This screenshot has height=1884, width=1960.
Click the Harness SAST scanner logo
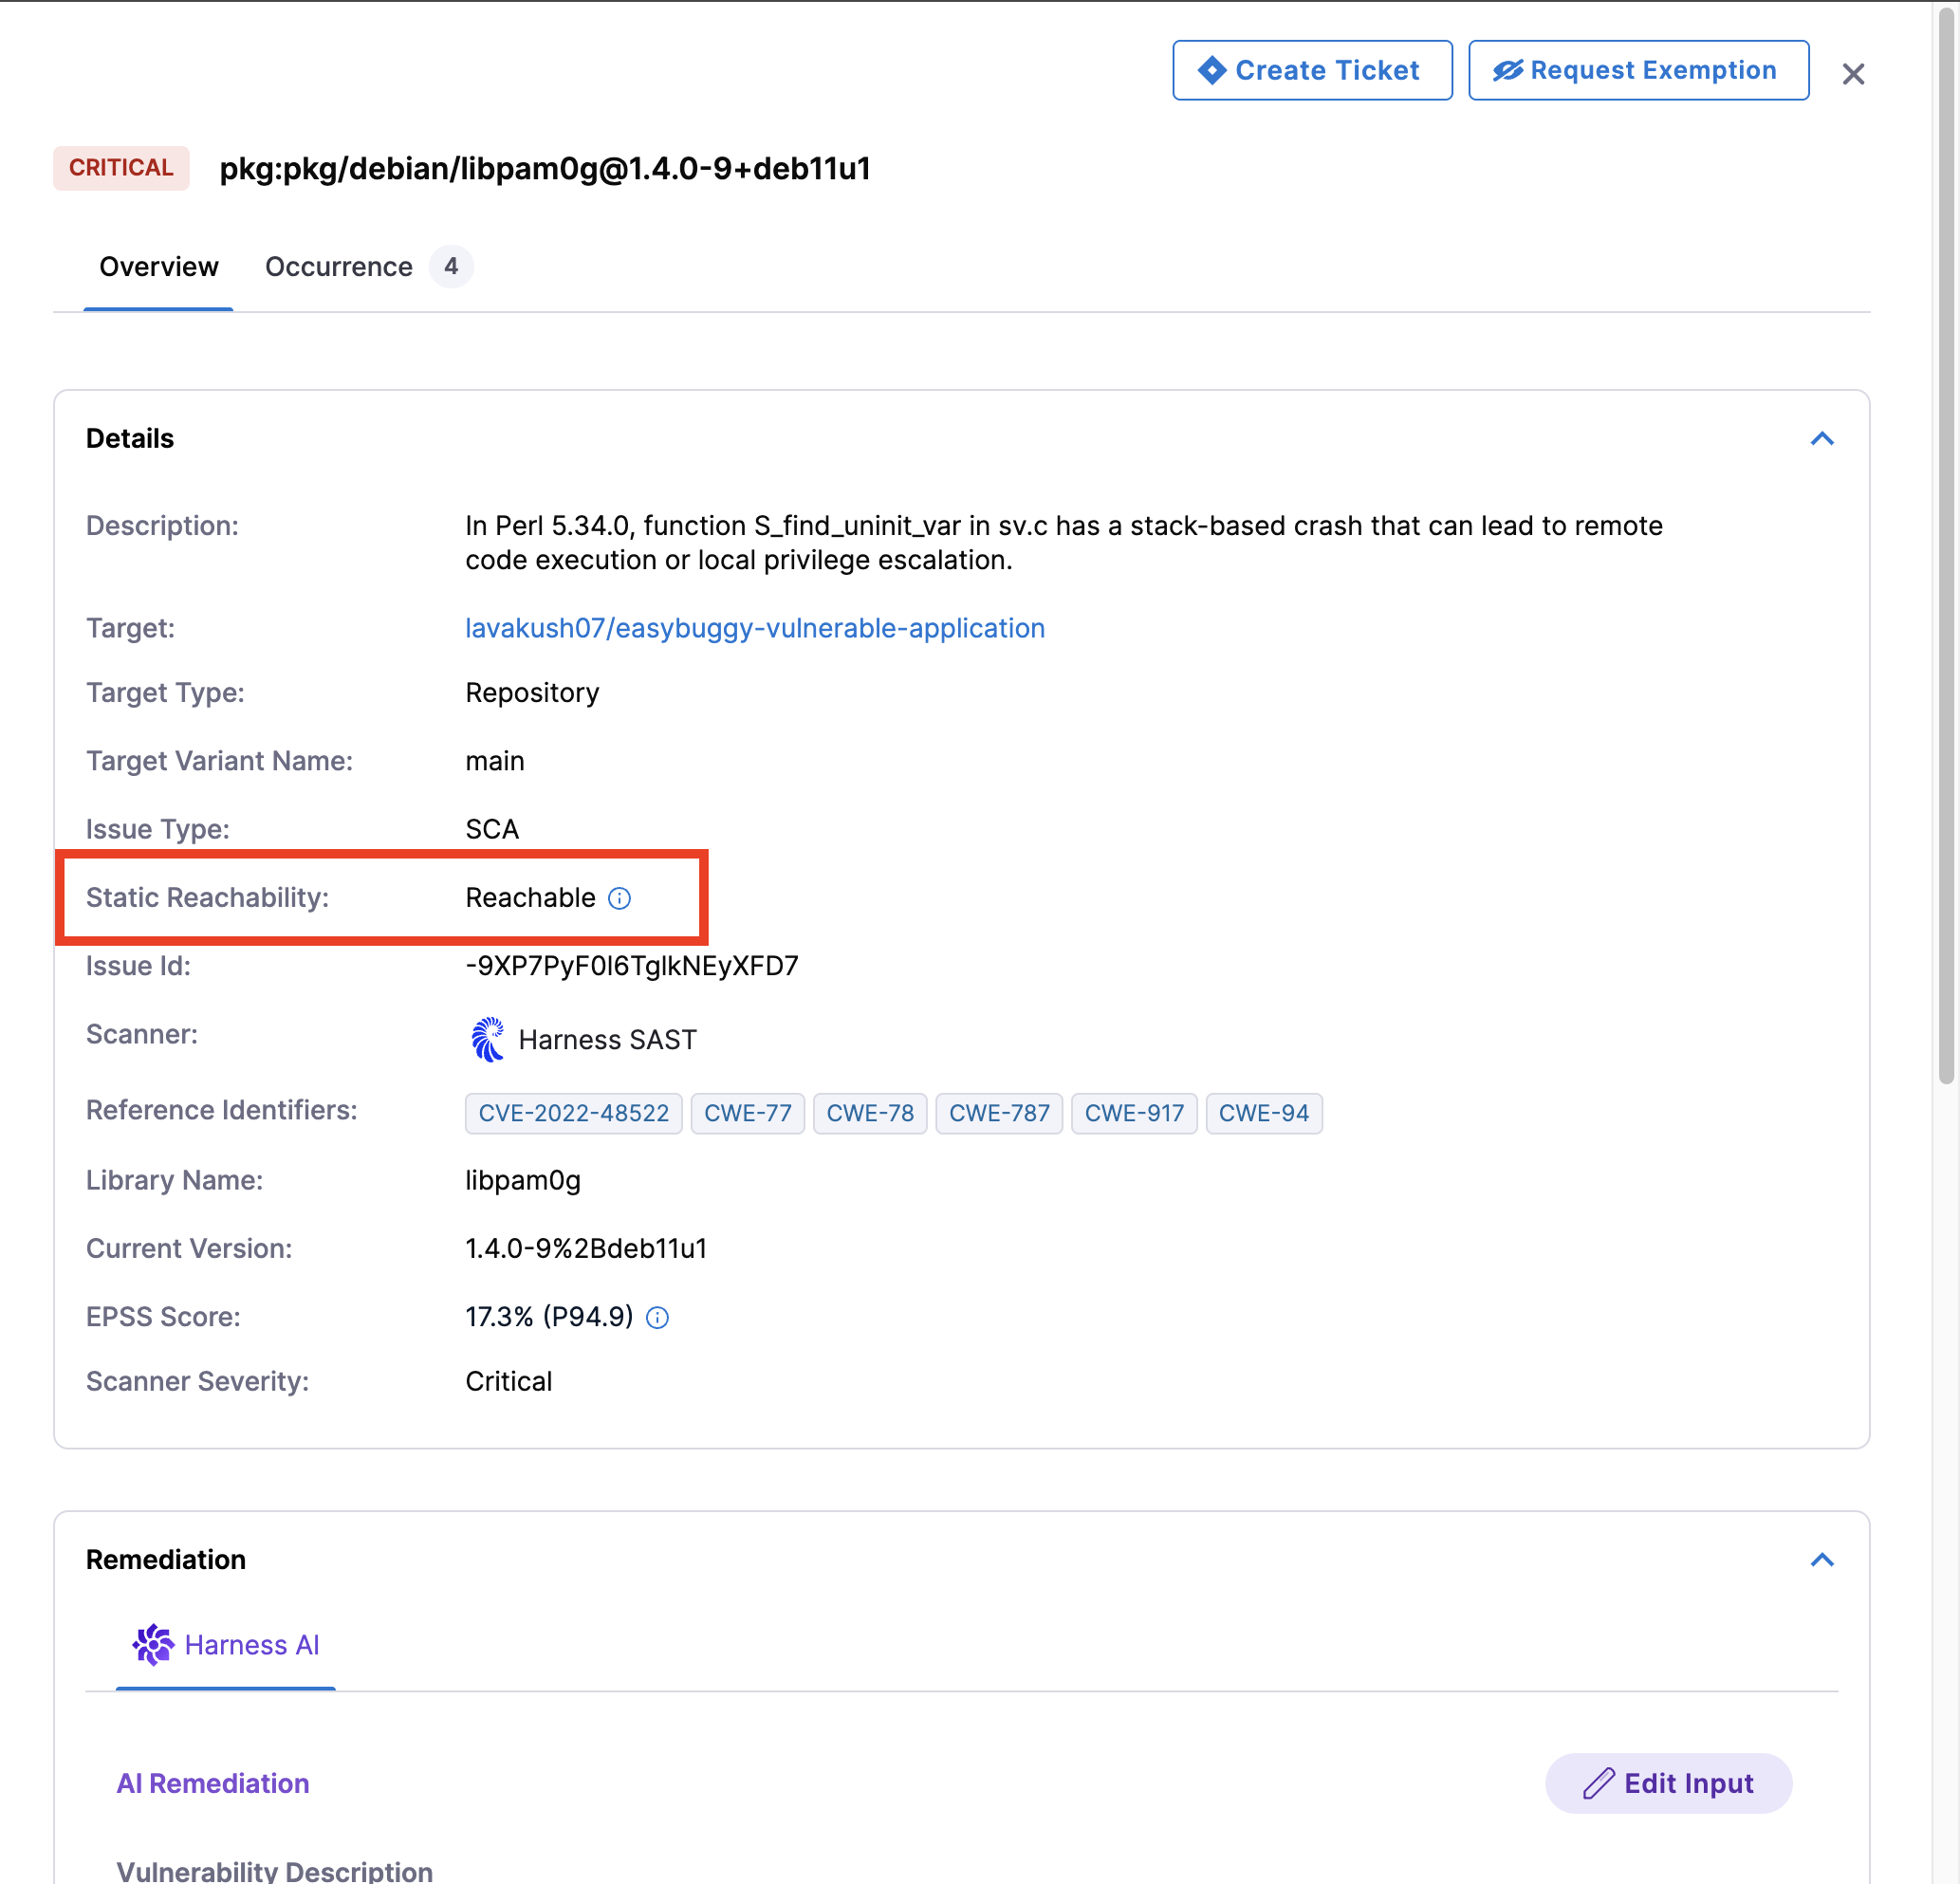pos(487,1039)
